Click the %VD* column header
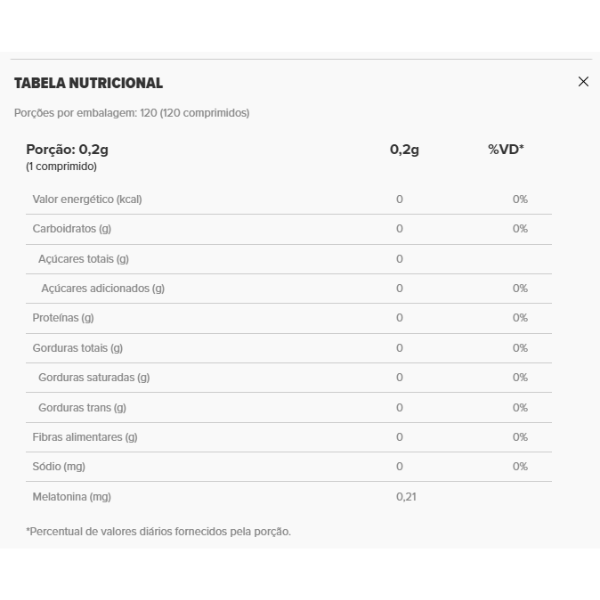The height and width of the screenshot is (600, 600). pos(506,149)
